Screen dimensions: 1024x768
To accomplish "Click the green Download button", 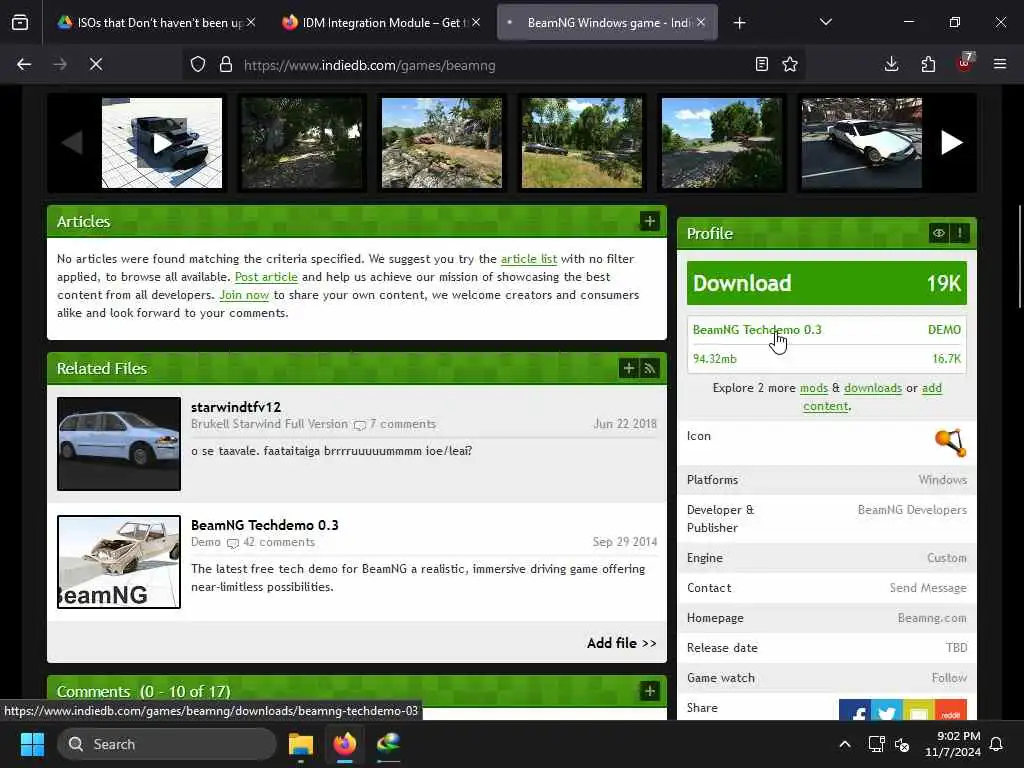I will pyautogui.click(x=826, y=283).
